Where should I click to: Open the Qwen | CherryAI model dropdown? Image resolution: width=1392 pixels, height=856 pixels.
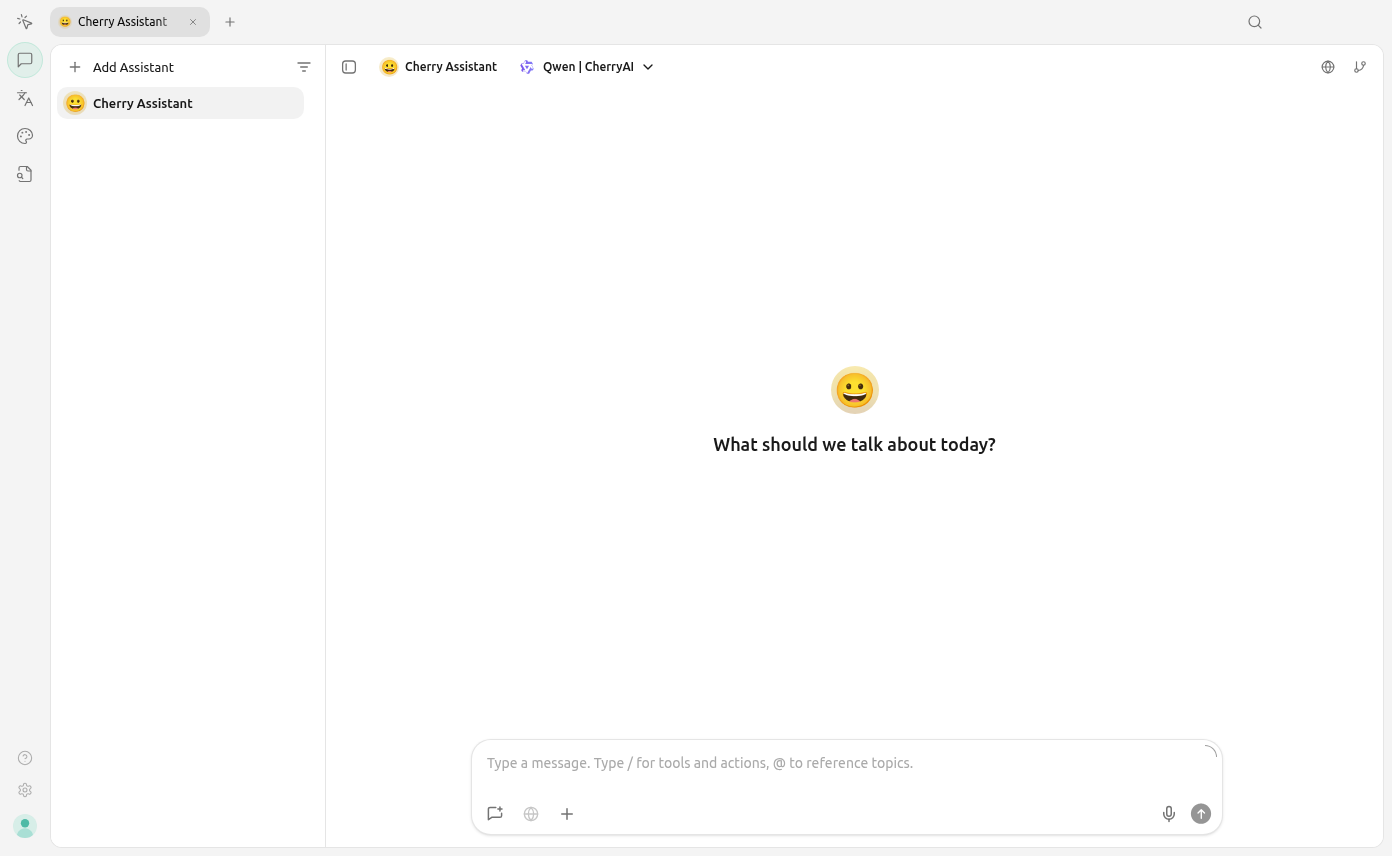[586, 67]
